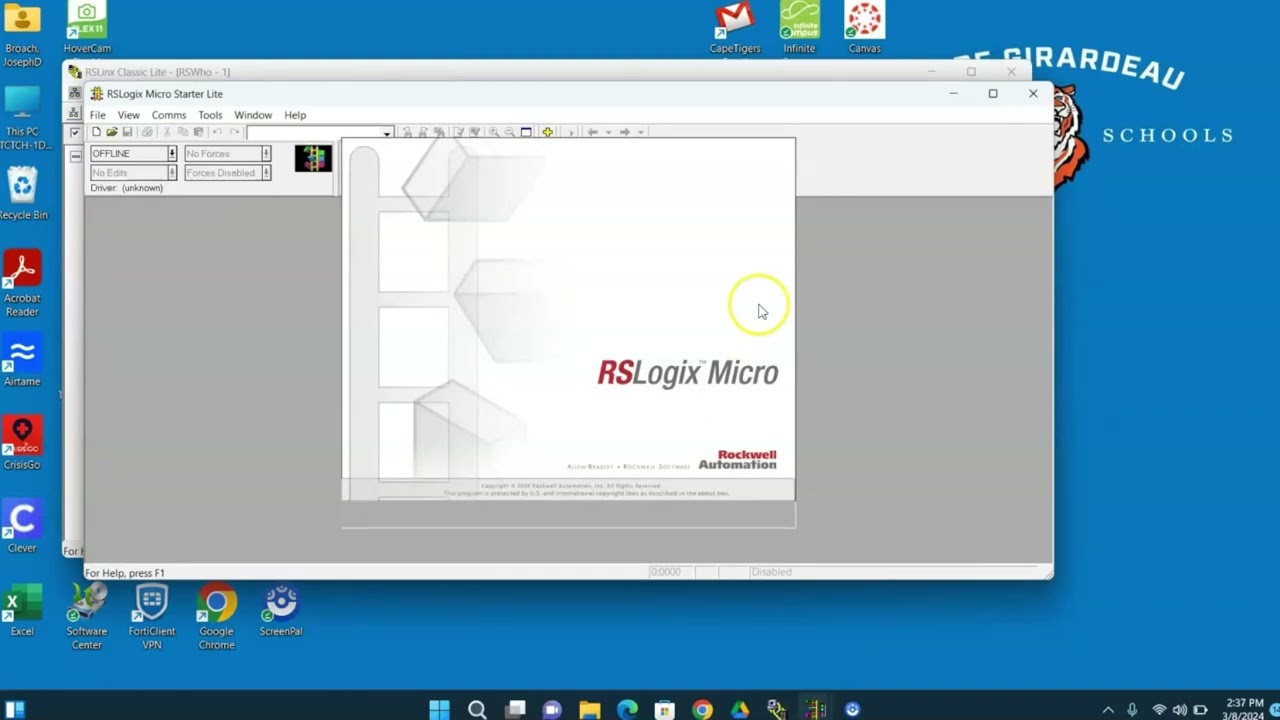Select the ScreenPal desktop shortcut
Screen dimensions: 1280x720
click(281, 610)
